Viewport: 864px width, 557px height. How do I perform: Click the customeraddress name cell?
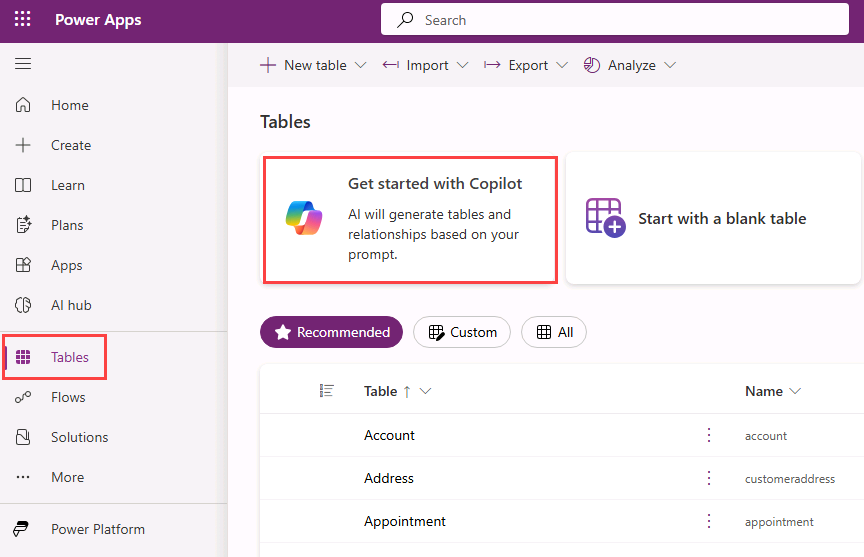790,479
